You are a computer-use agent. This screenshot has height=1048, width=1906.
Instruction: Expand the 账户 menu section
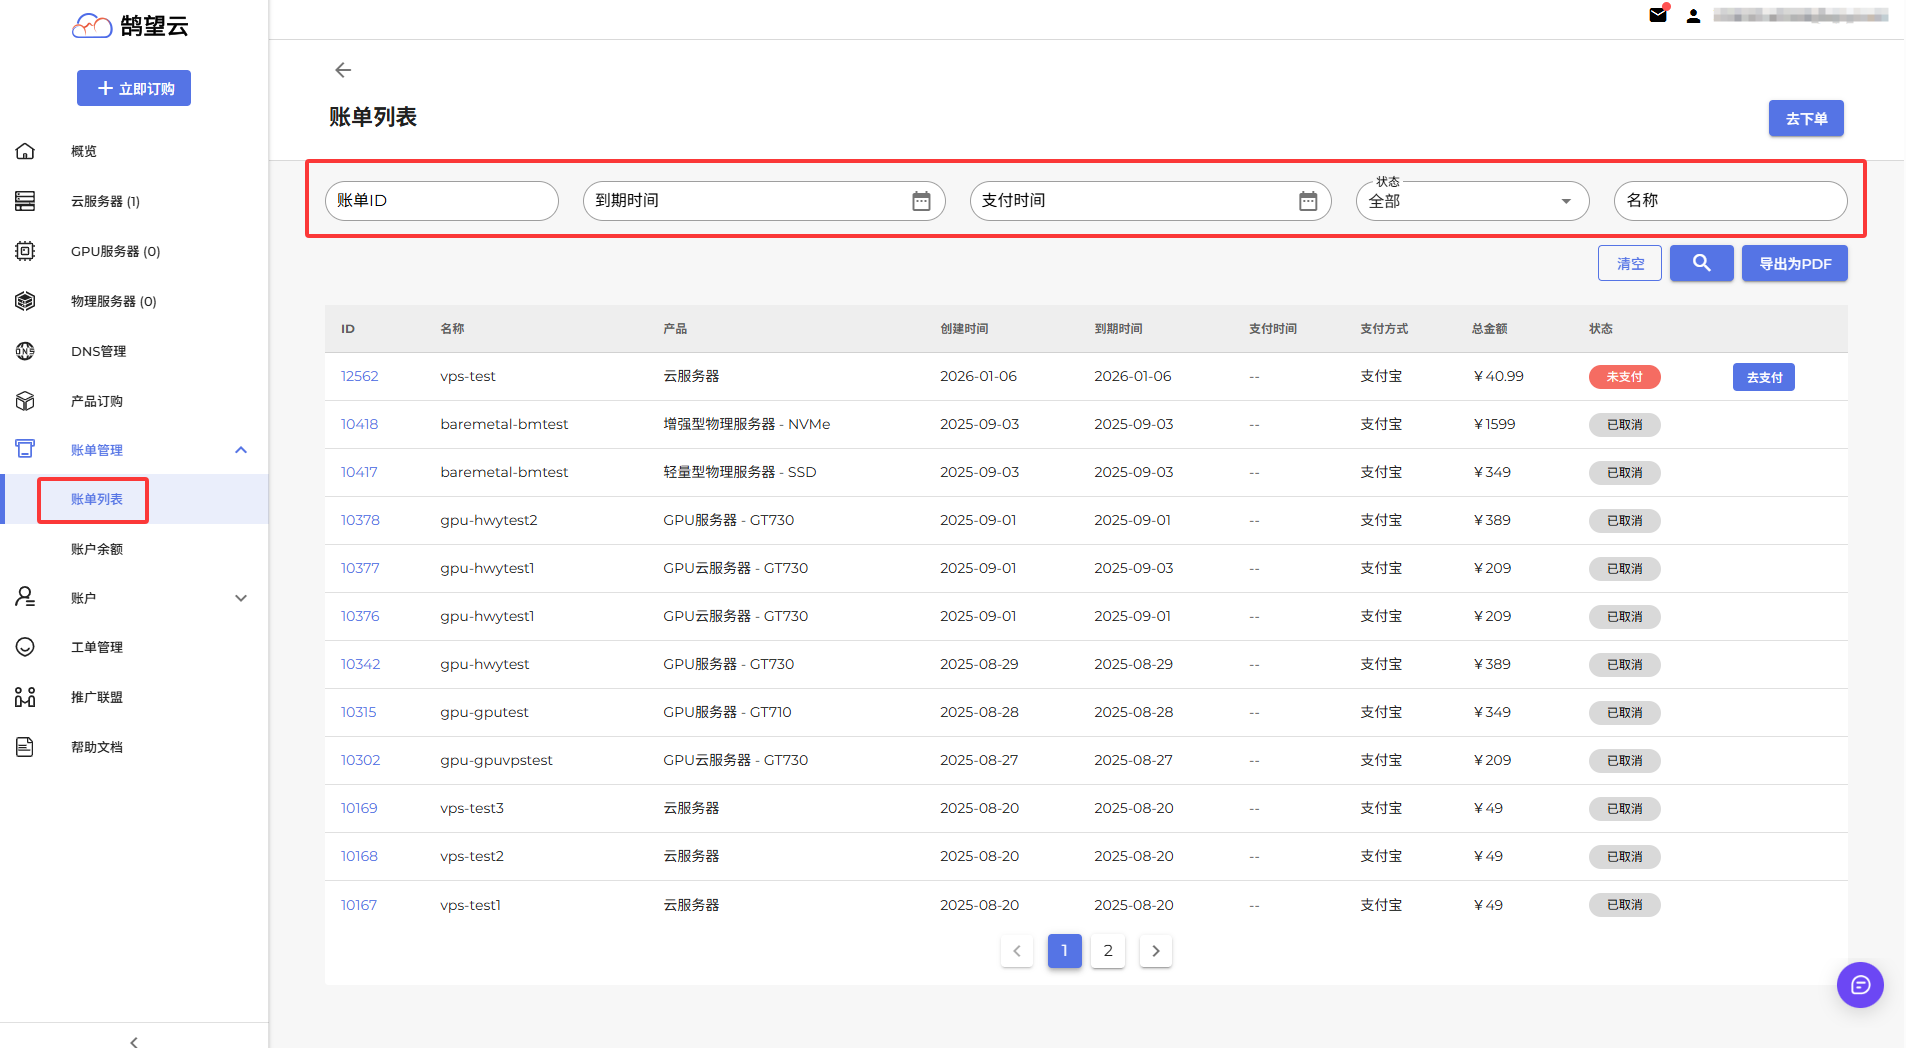pos(241,598)
